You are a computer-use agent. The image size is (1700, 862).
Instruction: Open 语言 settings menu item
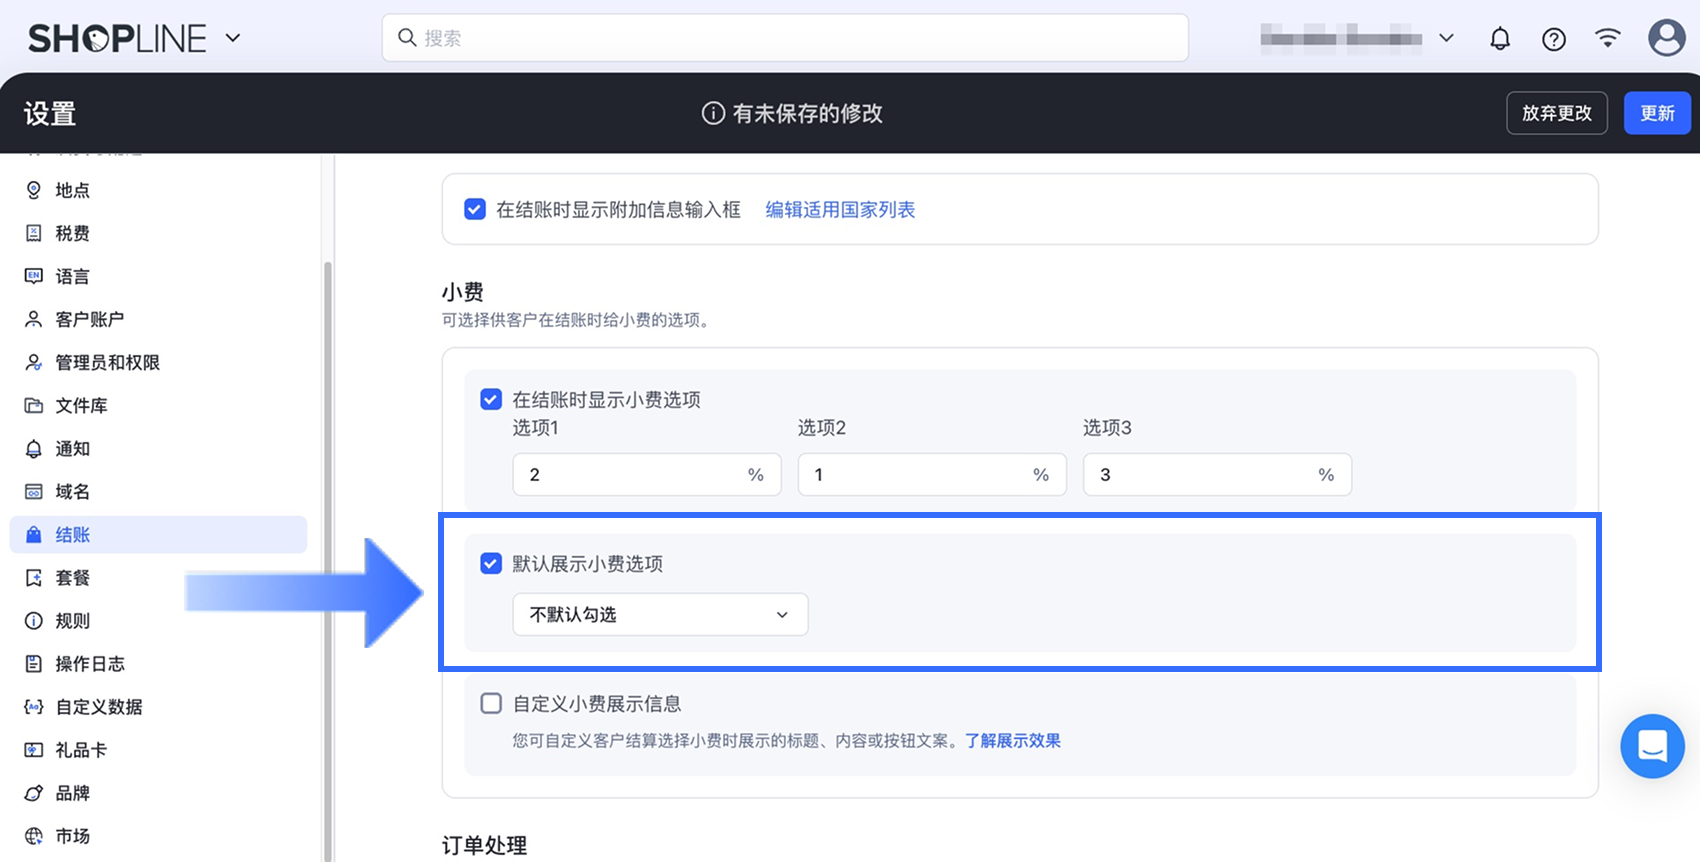click(x=158, y=276)
